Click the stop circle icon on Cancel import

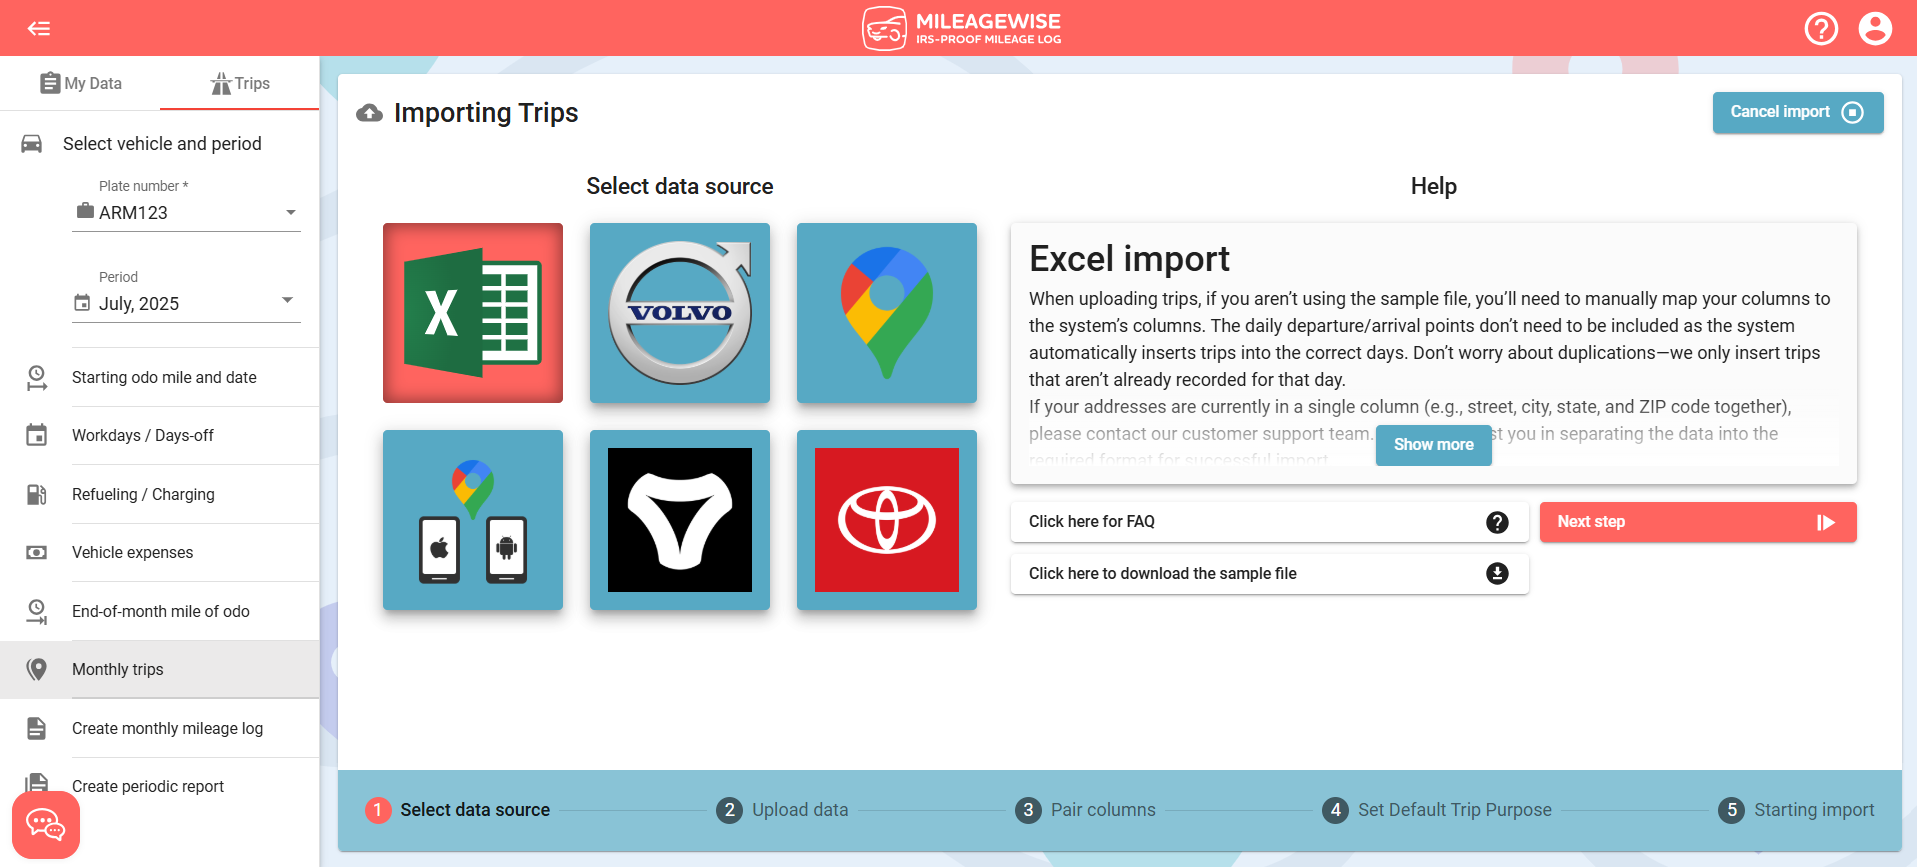tap(1852, 112)
